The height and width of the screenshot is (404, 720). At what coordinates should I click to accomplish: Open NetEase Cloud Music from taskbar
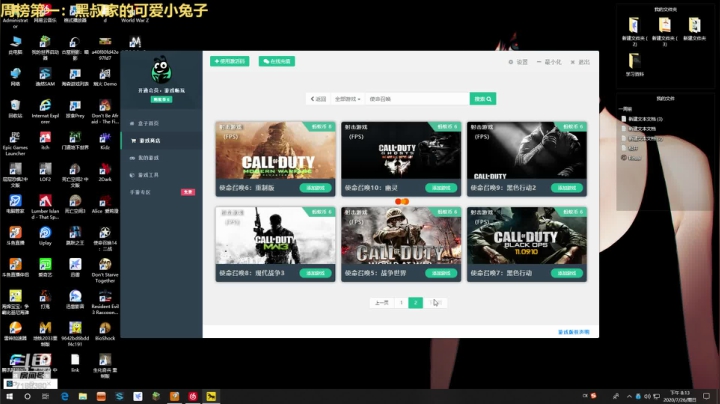[193, 396]
